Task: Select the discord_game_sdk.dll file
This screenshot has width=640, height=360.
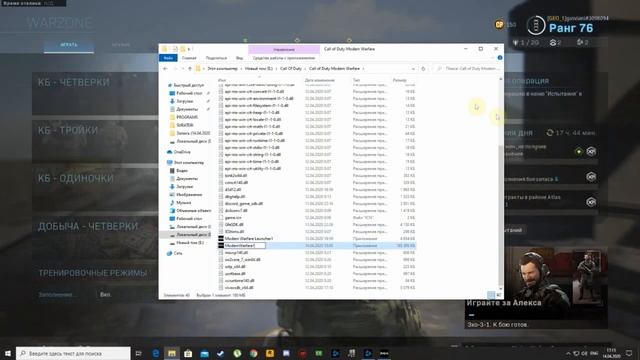Action: click(x=243, y=203)
